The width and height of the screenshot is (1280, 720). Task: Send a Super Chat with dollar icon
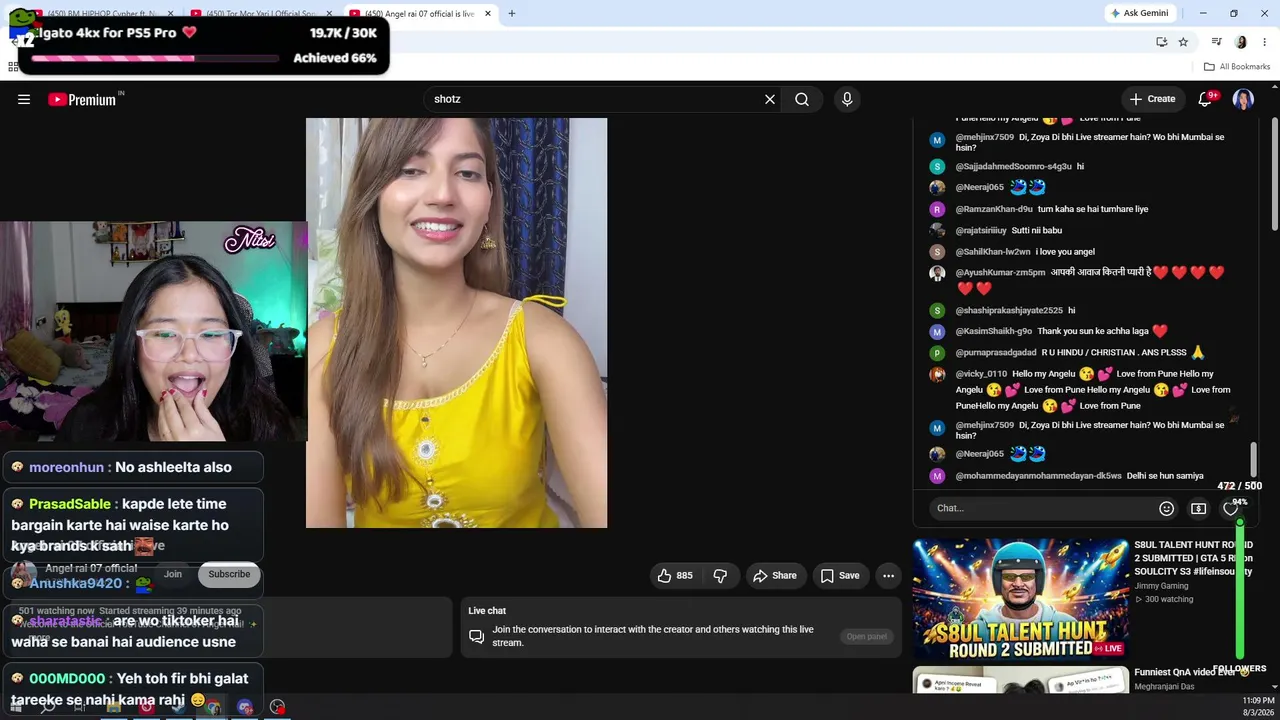click(1198, 508)
